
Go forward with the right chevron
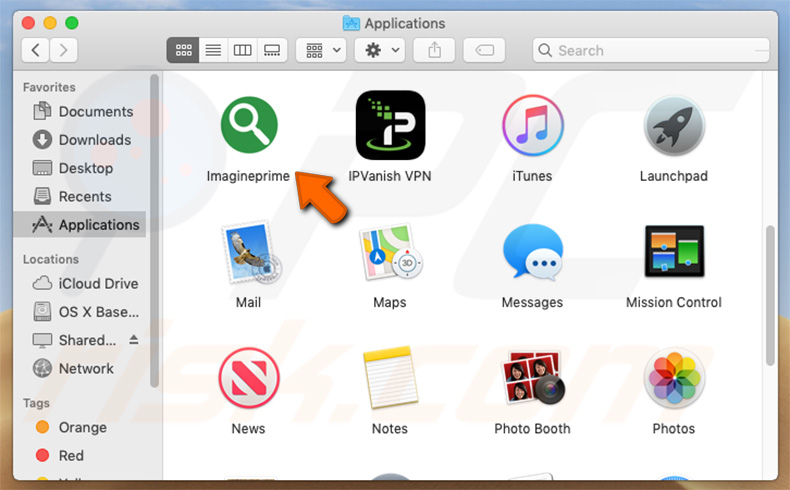(x=63, y=50)
